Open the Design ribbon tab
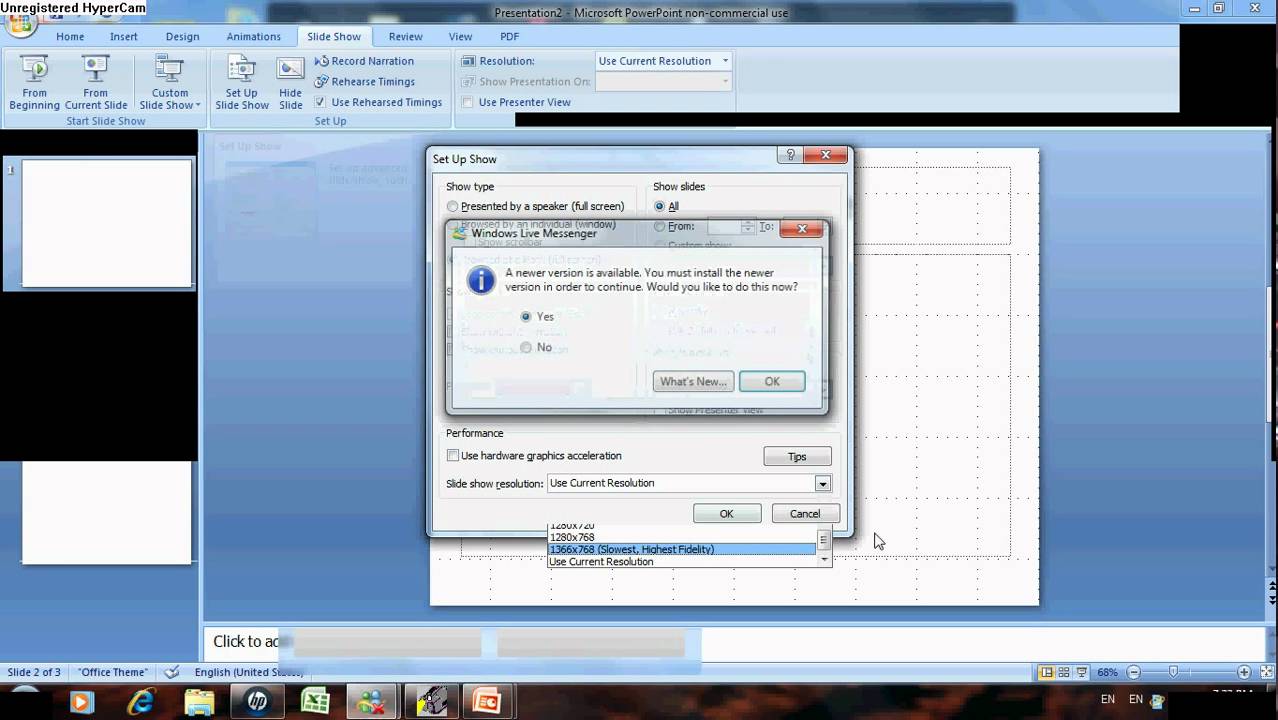This screenshot has height=720, width=1278. [182, 36]
